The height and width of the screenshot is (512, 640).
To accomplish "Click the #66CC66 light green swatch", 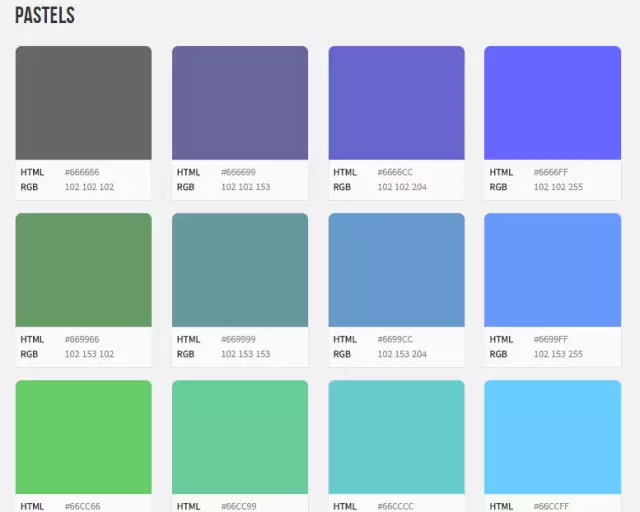I will click(x=83, y=437).
